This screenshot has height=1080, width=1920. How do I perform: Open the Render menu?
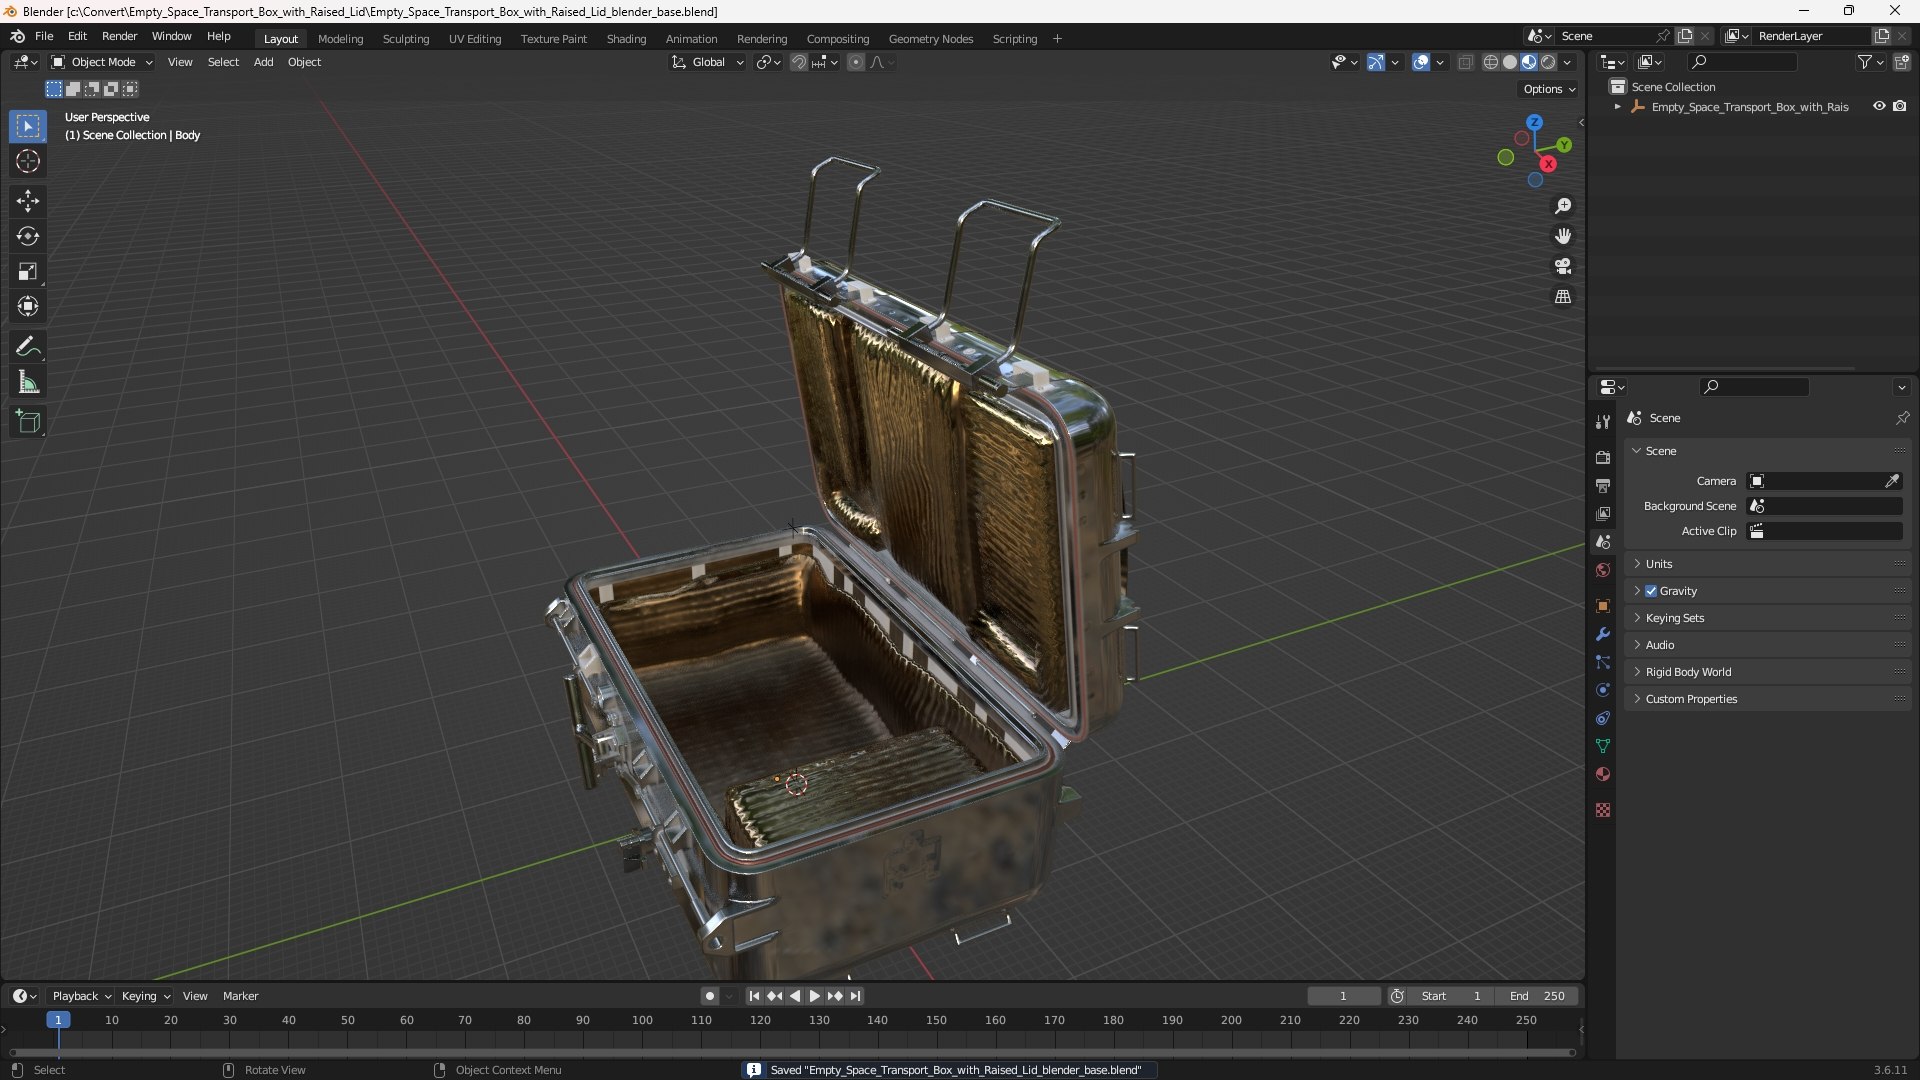click(119, 36)
